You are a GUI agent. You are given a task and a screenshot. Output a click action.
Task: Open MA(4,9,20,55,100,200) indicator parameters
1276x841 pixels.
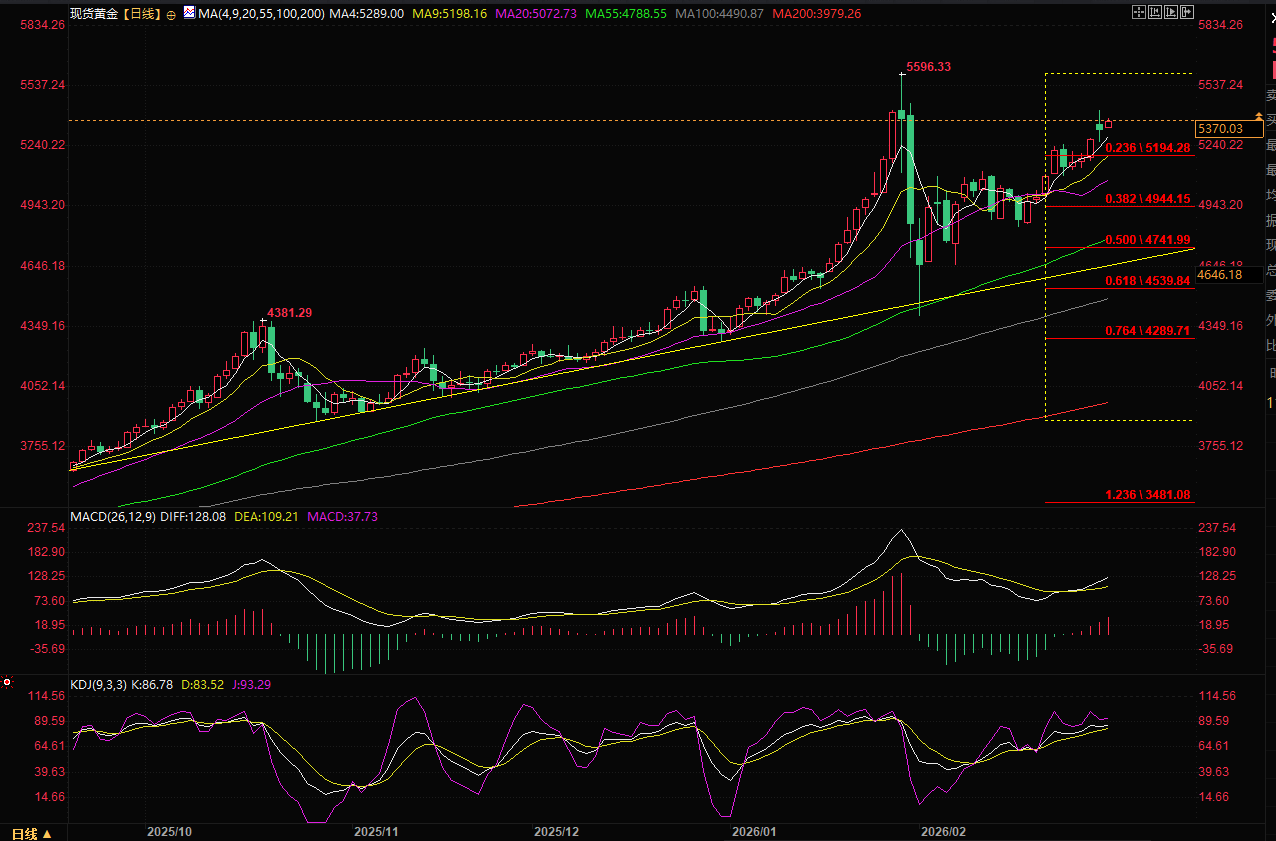point(262,14)
